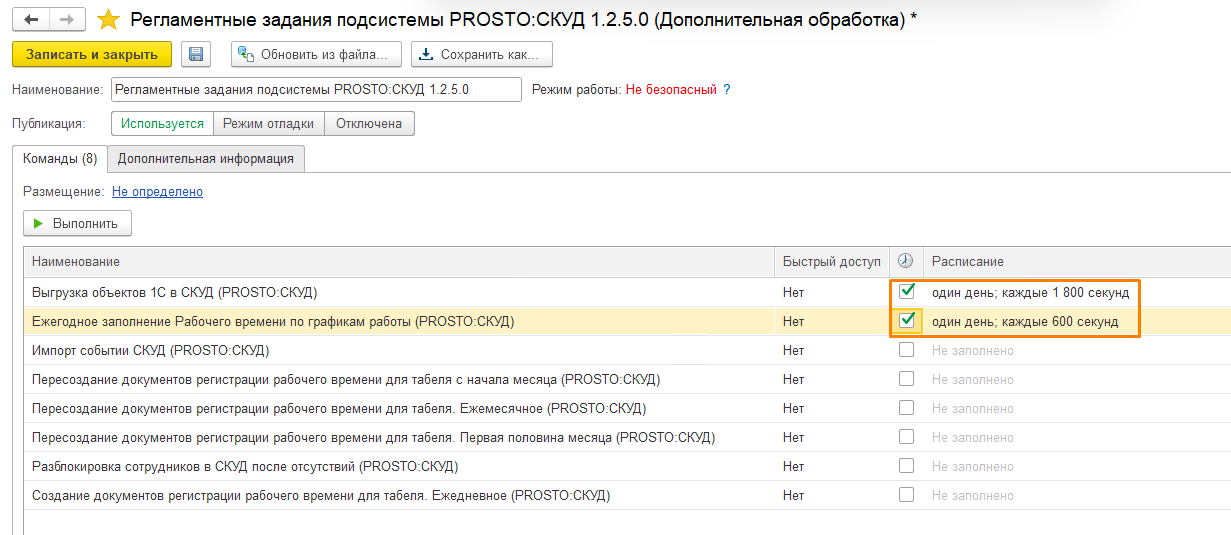Image resolution: width=1231 pixels, height=535 pixels.
Task: Open the Не определено placement link
Action: pos(157,191)
